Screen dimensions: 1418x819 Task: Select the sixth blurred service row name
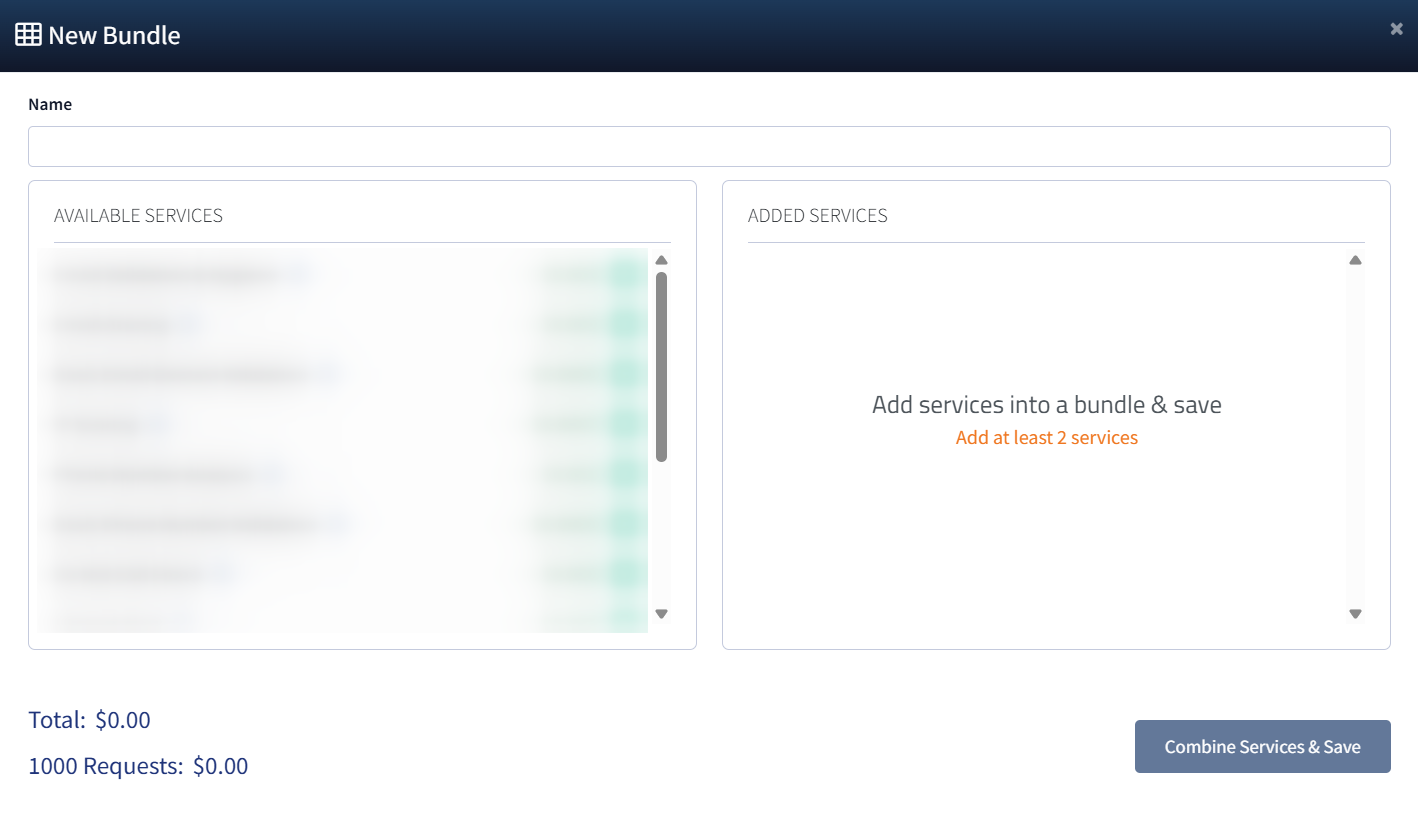(x=180, y=524)
